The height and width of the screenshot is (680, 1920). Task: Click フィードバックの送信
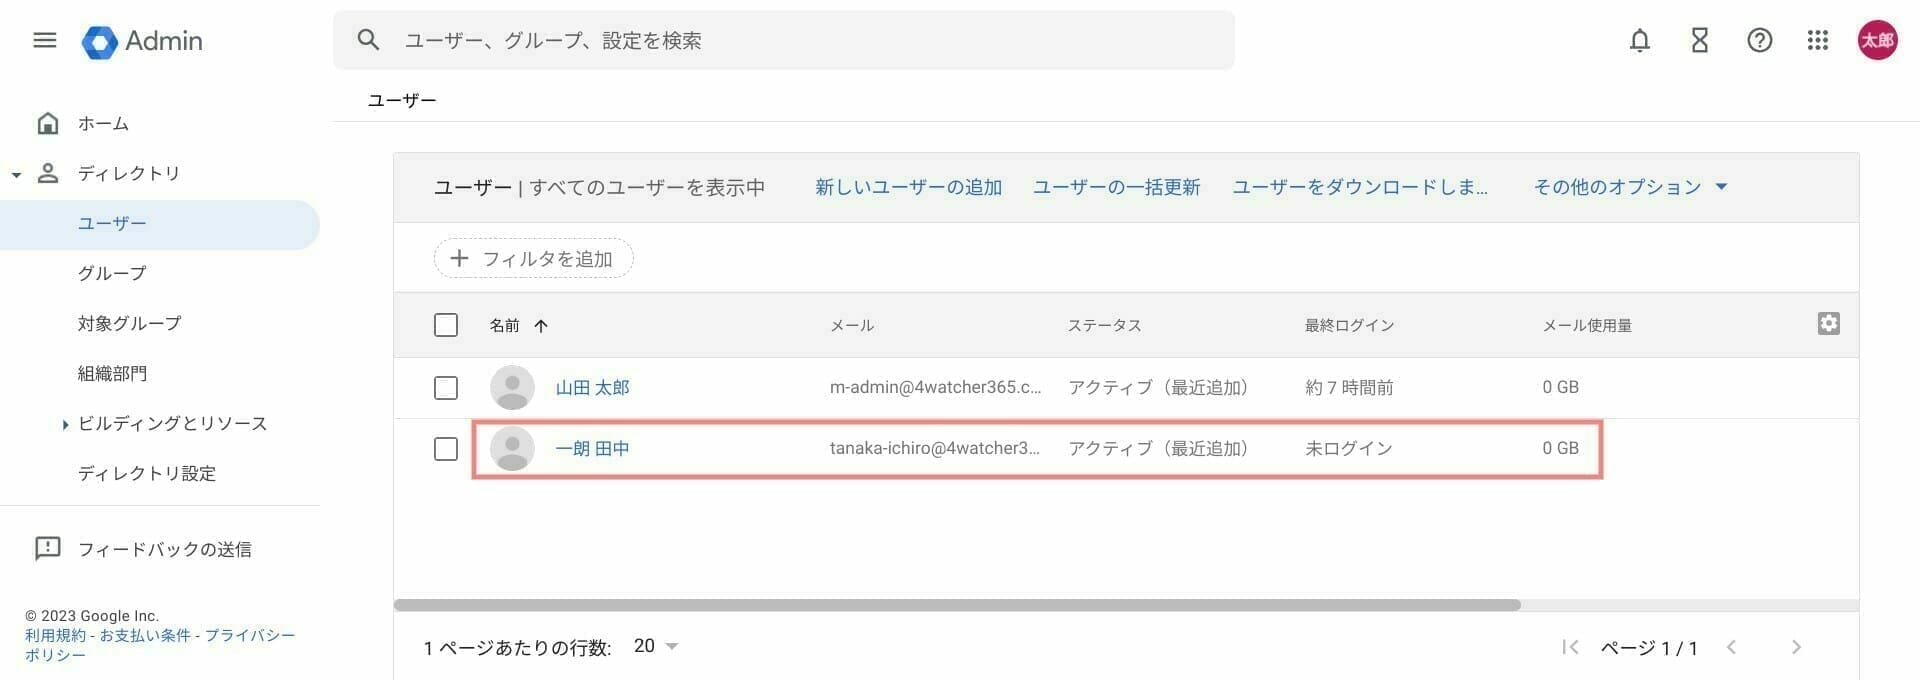(x=165, y=549)
